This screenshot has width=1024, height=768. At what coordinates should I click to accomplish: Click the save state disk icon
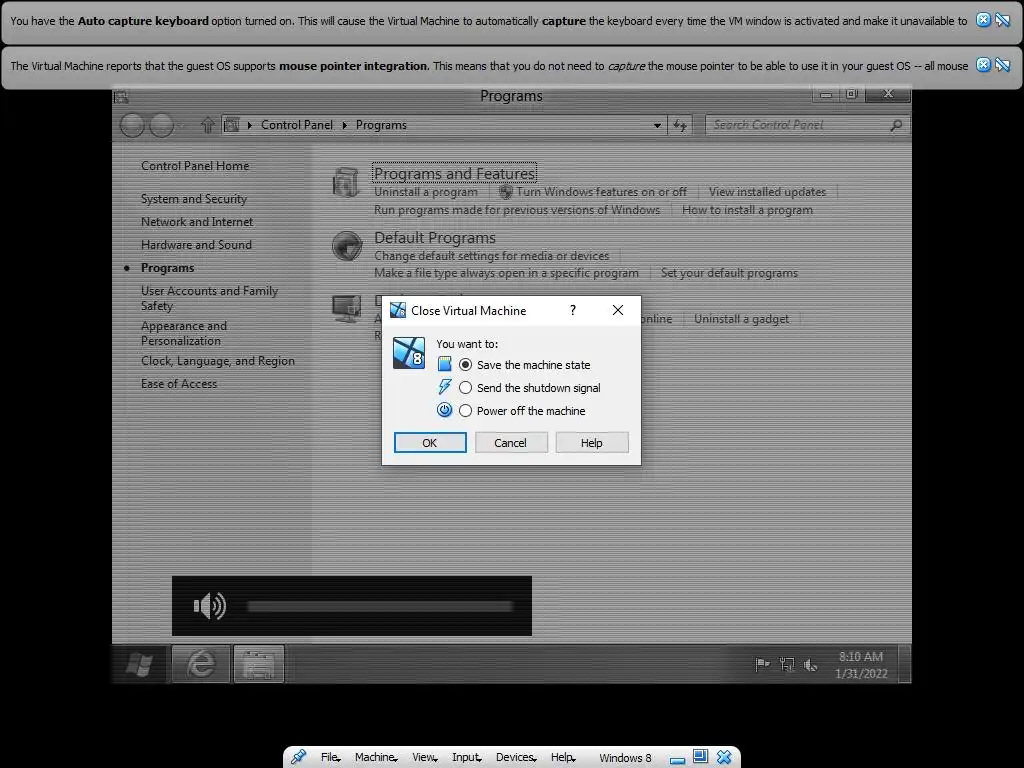tap(444, 364)
